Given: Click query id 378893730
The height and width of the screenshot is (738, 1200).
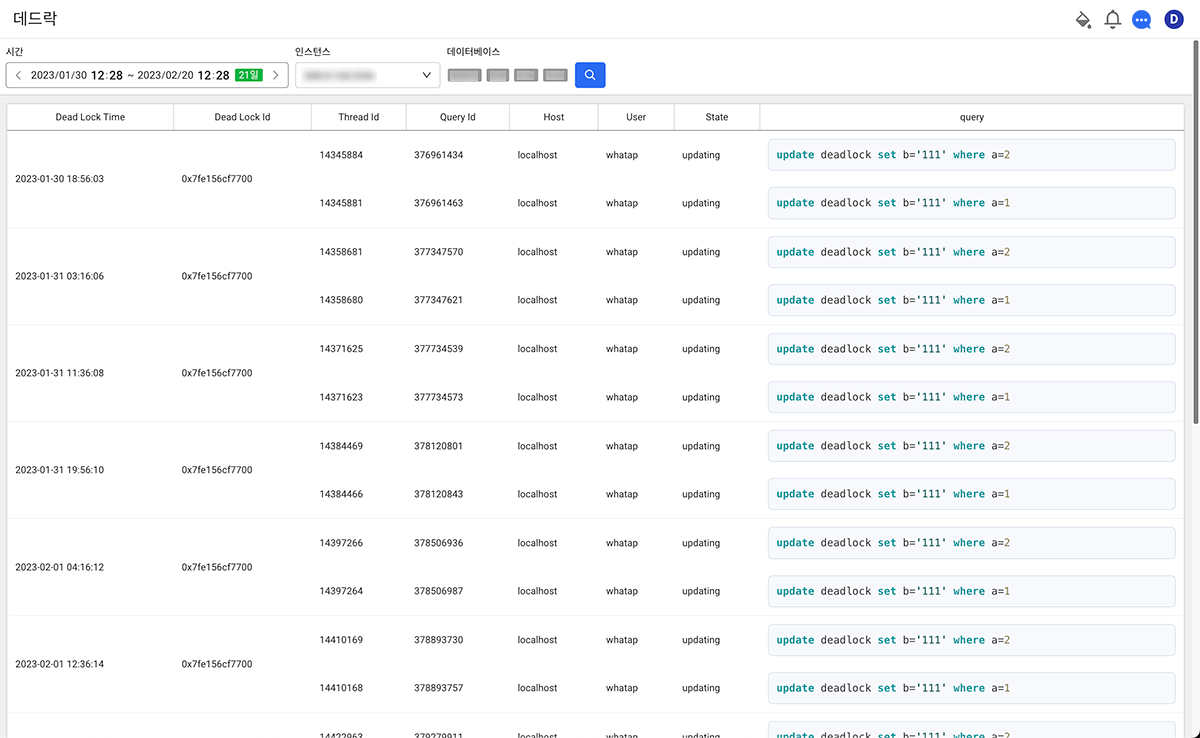Looking at the screenshot, I should 438,640.
